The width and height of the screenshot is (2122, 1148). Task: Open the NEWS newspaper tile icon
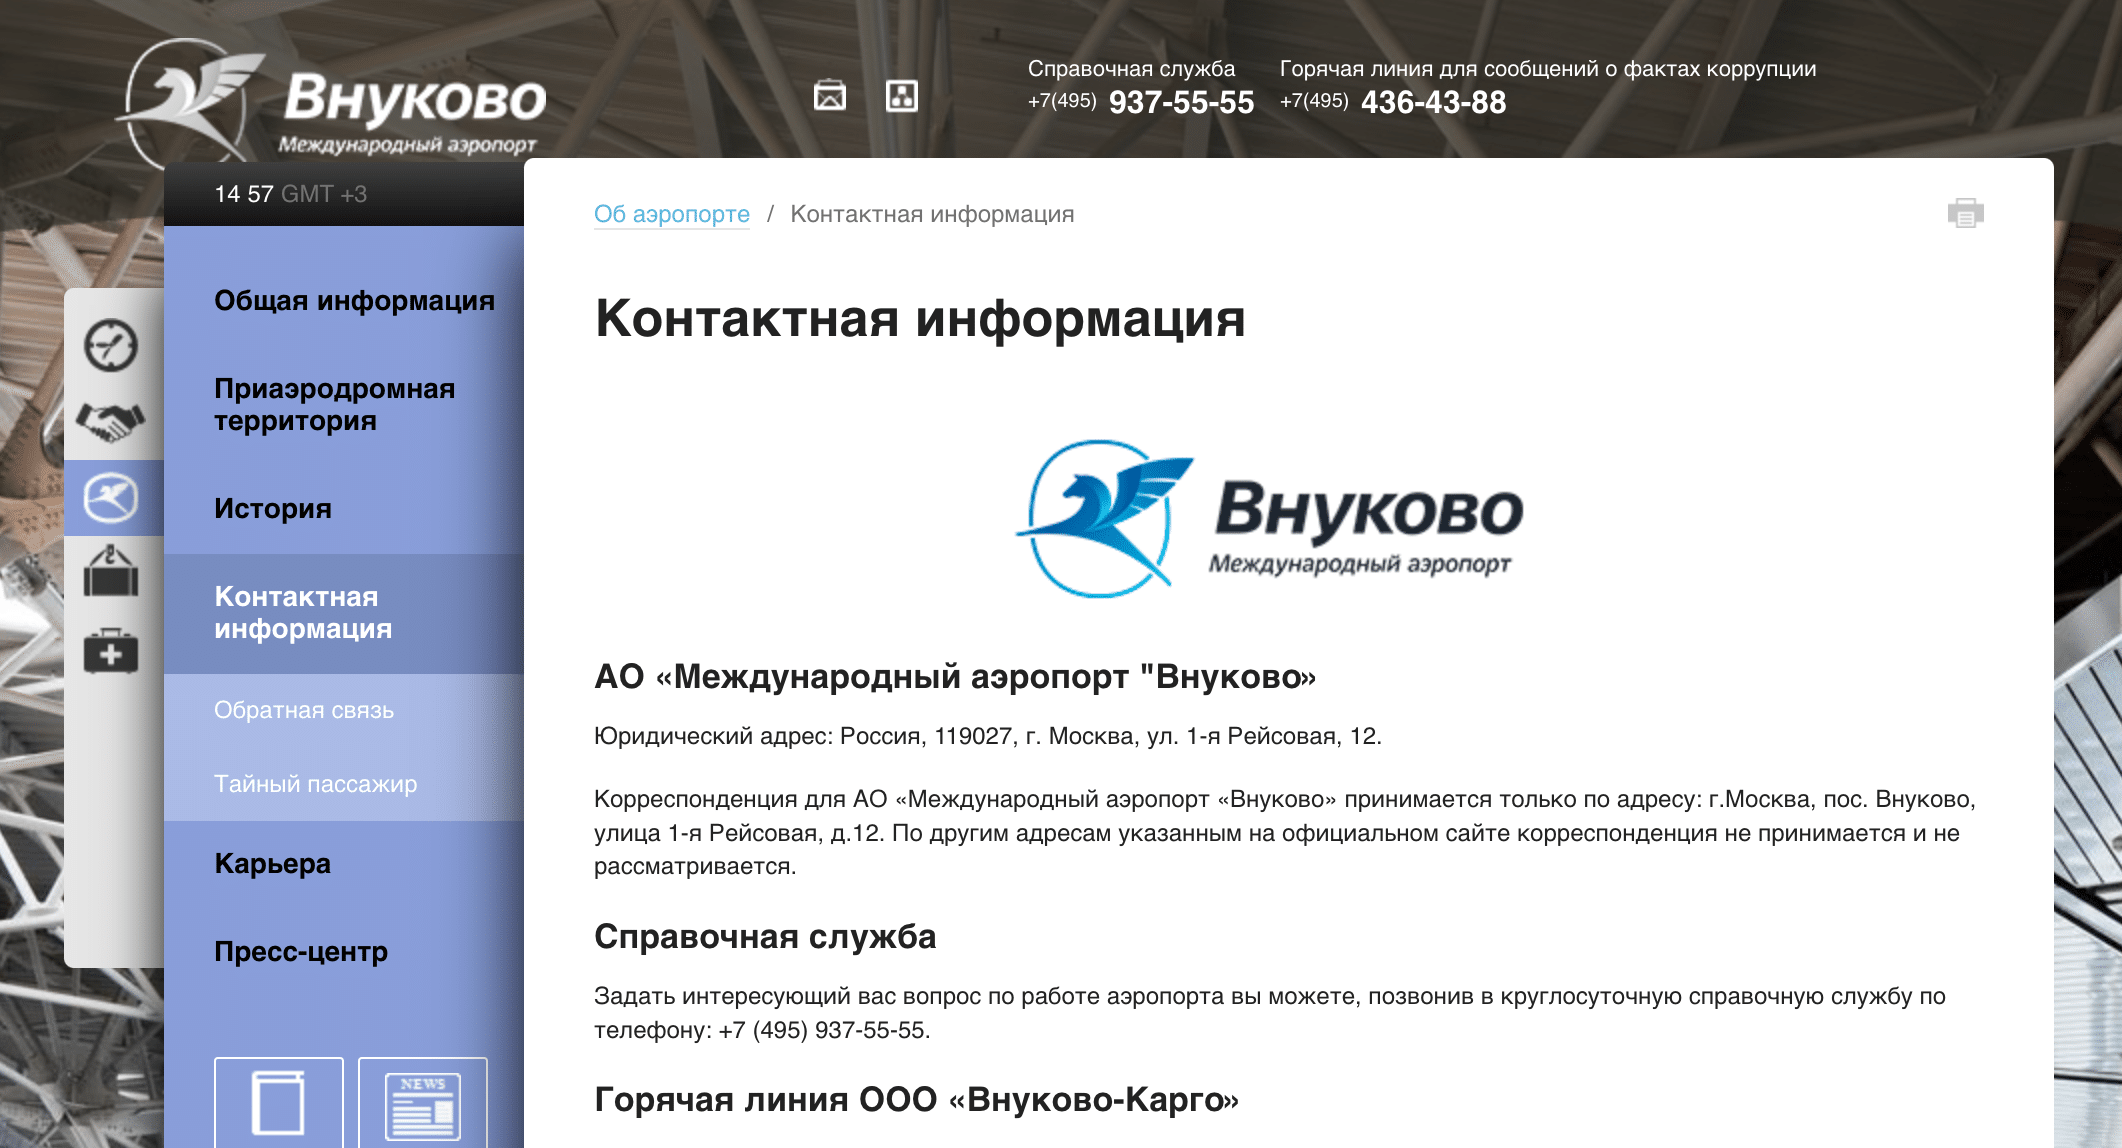pos(423,1103)
